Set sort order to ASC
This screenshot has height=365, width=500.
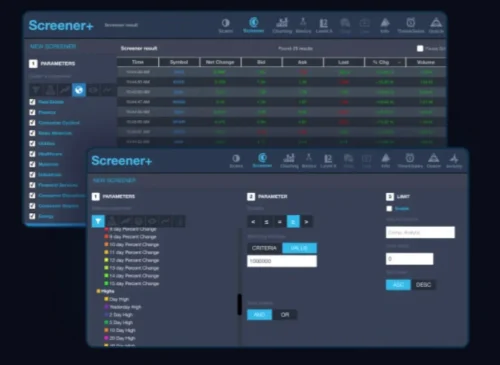pos(398,285)
